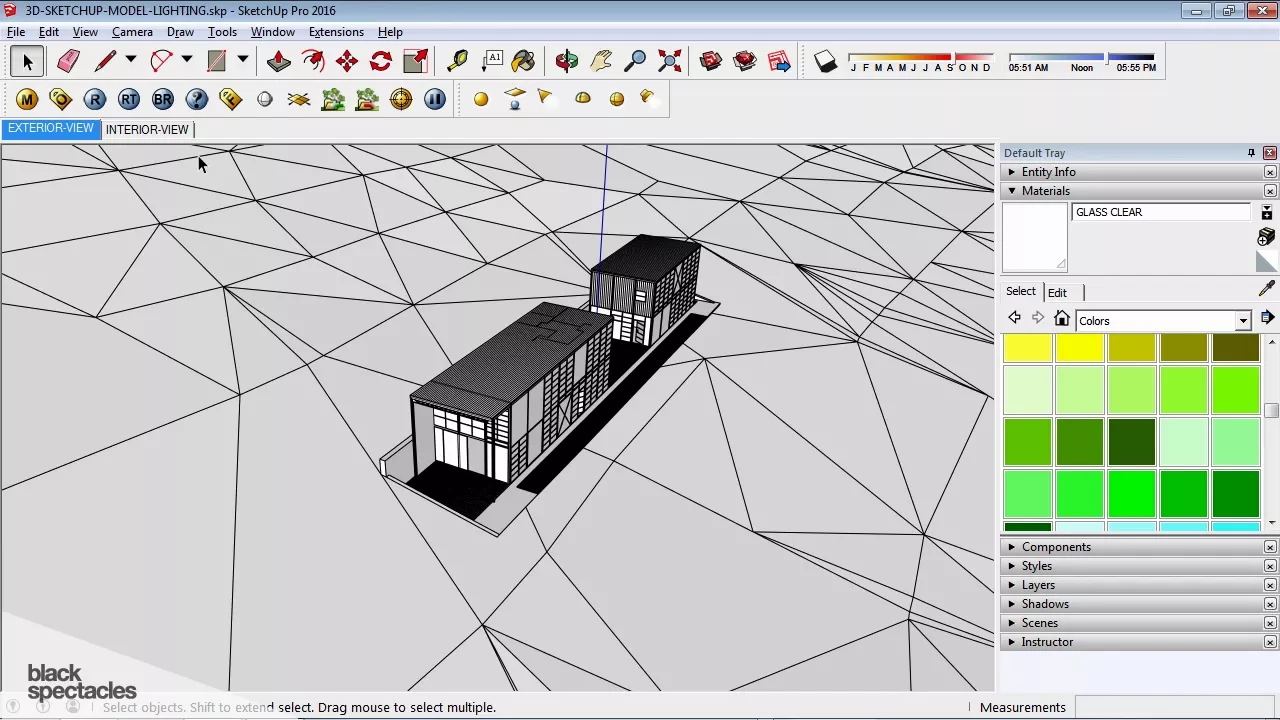
Task: Open the Extension Warehouse icon
Action: 779,62
